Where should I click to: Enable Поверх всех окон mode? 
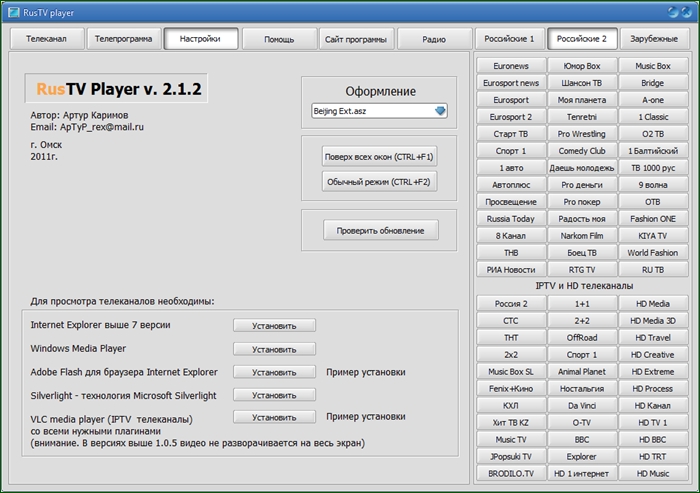379,157
